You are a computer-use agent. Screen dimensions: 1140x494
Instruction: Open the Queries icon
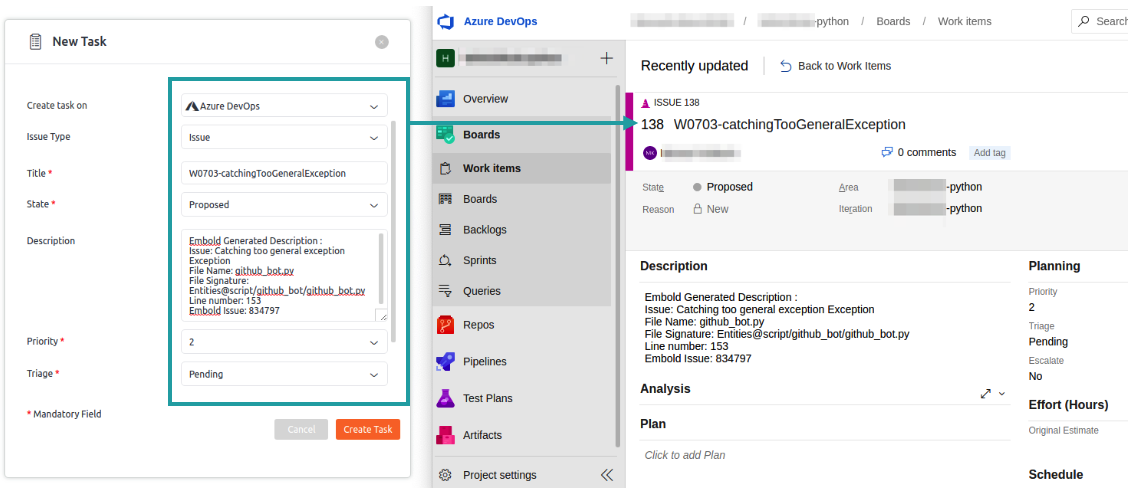click(x=446, y=291)
